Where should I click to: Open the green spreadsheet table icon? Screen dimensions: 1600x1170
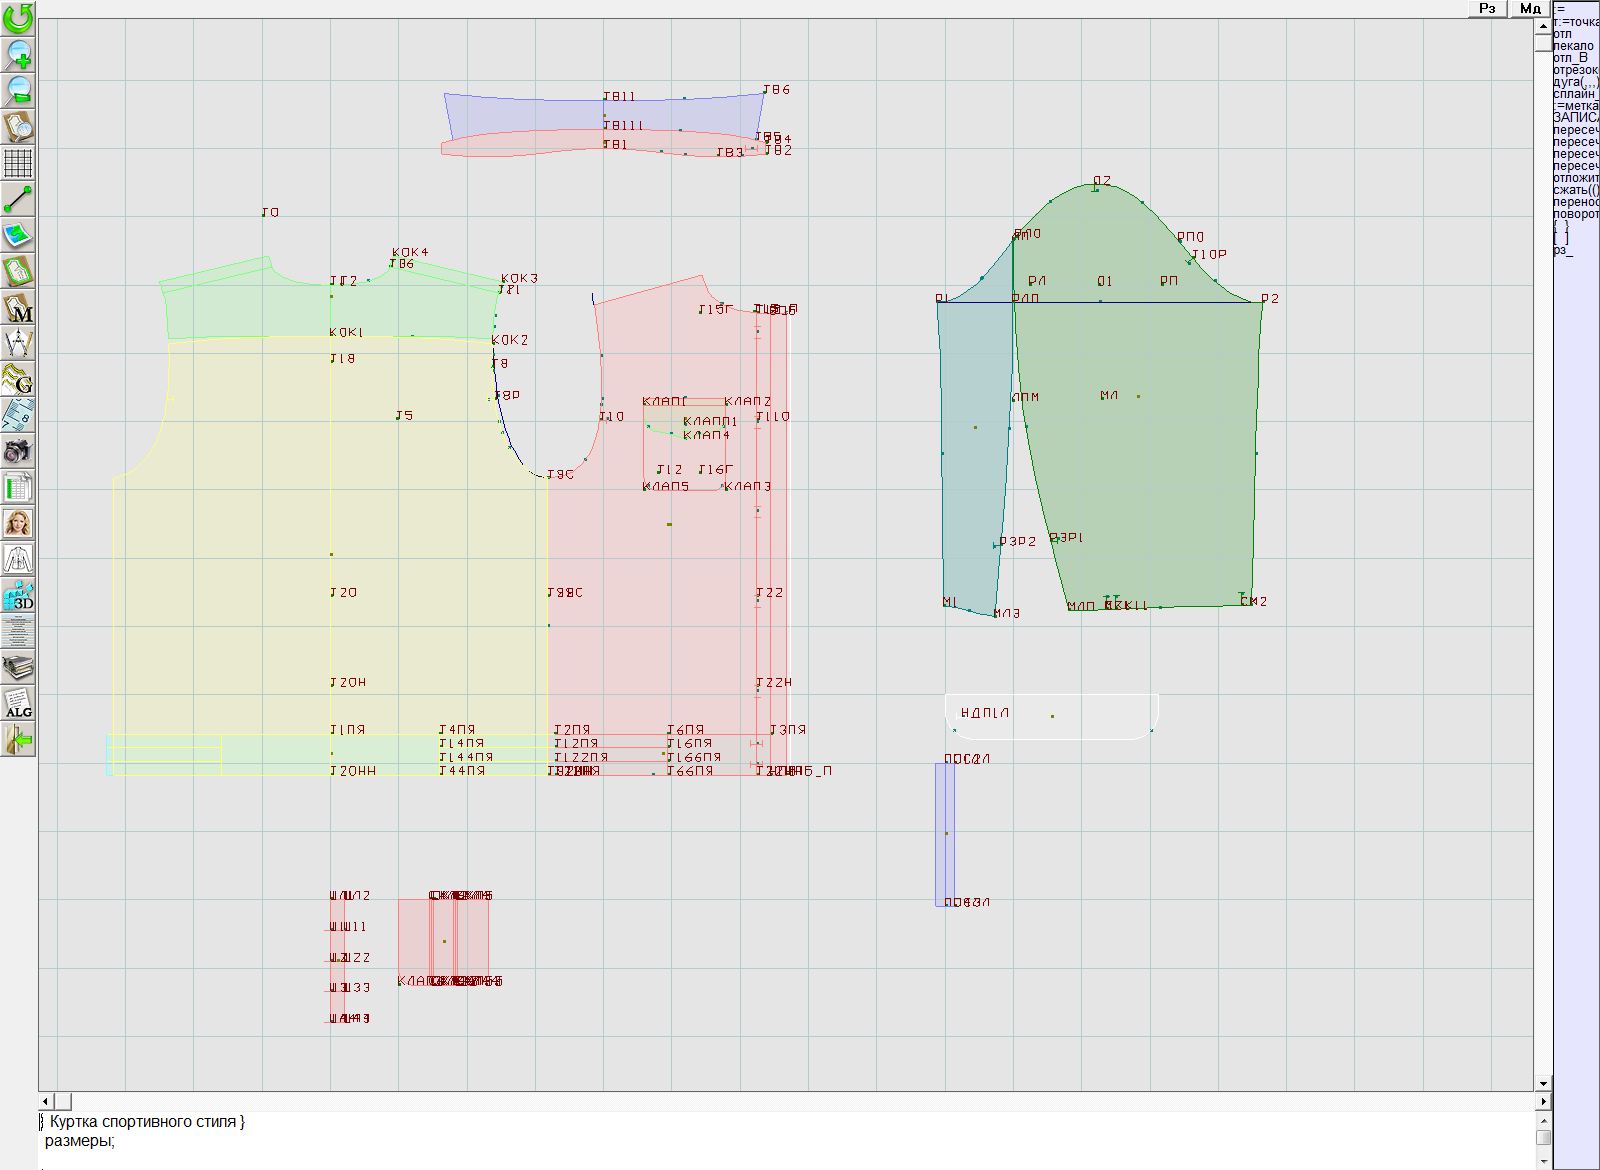point(18,488)
